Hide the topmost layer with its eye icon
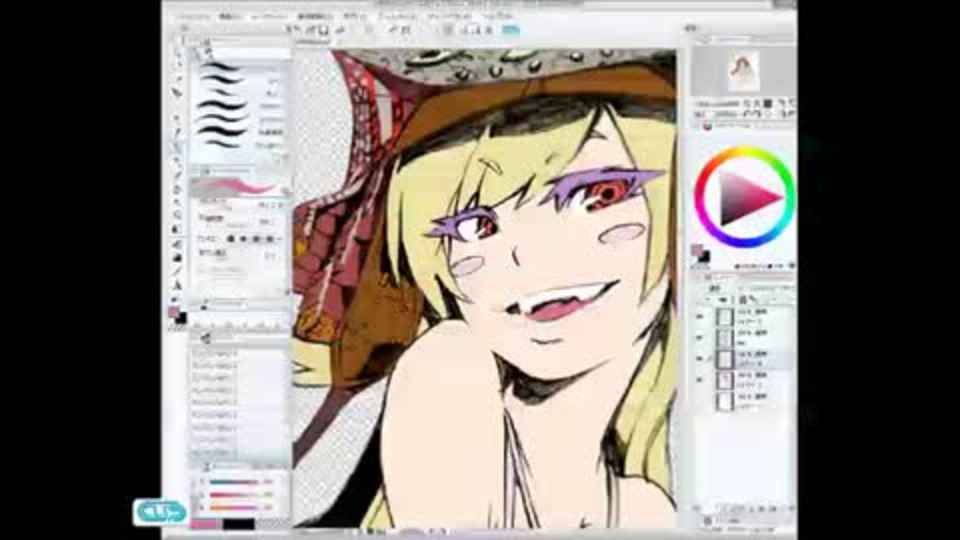960x540 pixels. coord(700,317)
